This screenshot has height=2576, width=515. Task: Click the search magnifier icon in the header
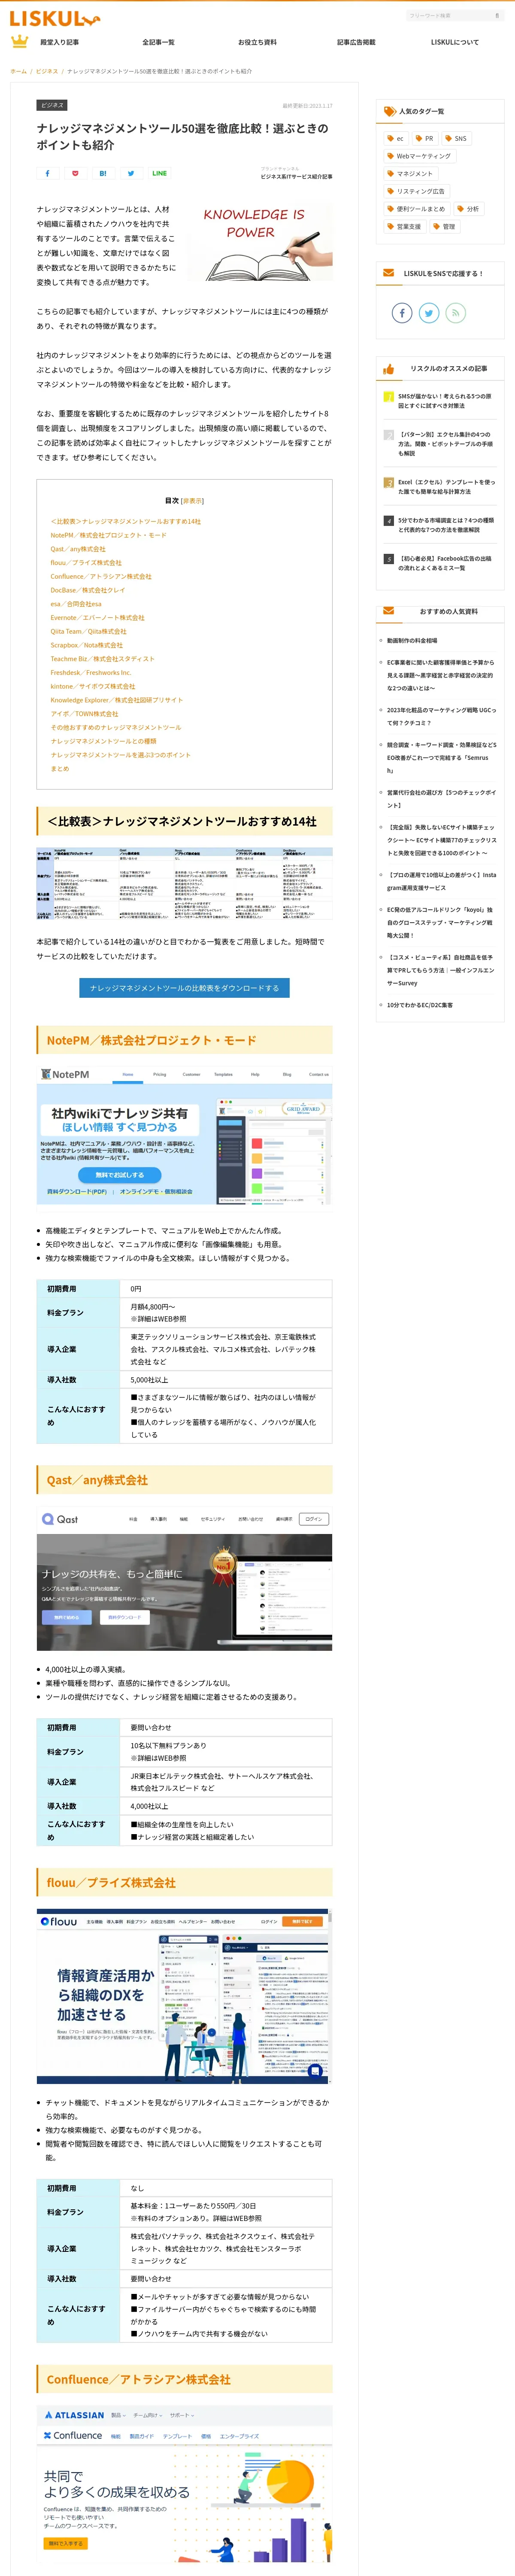pos(496,16)
